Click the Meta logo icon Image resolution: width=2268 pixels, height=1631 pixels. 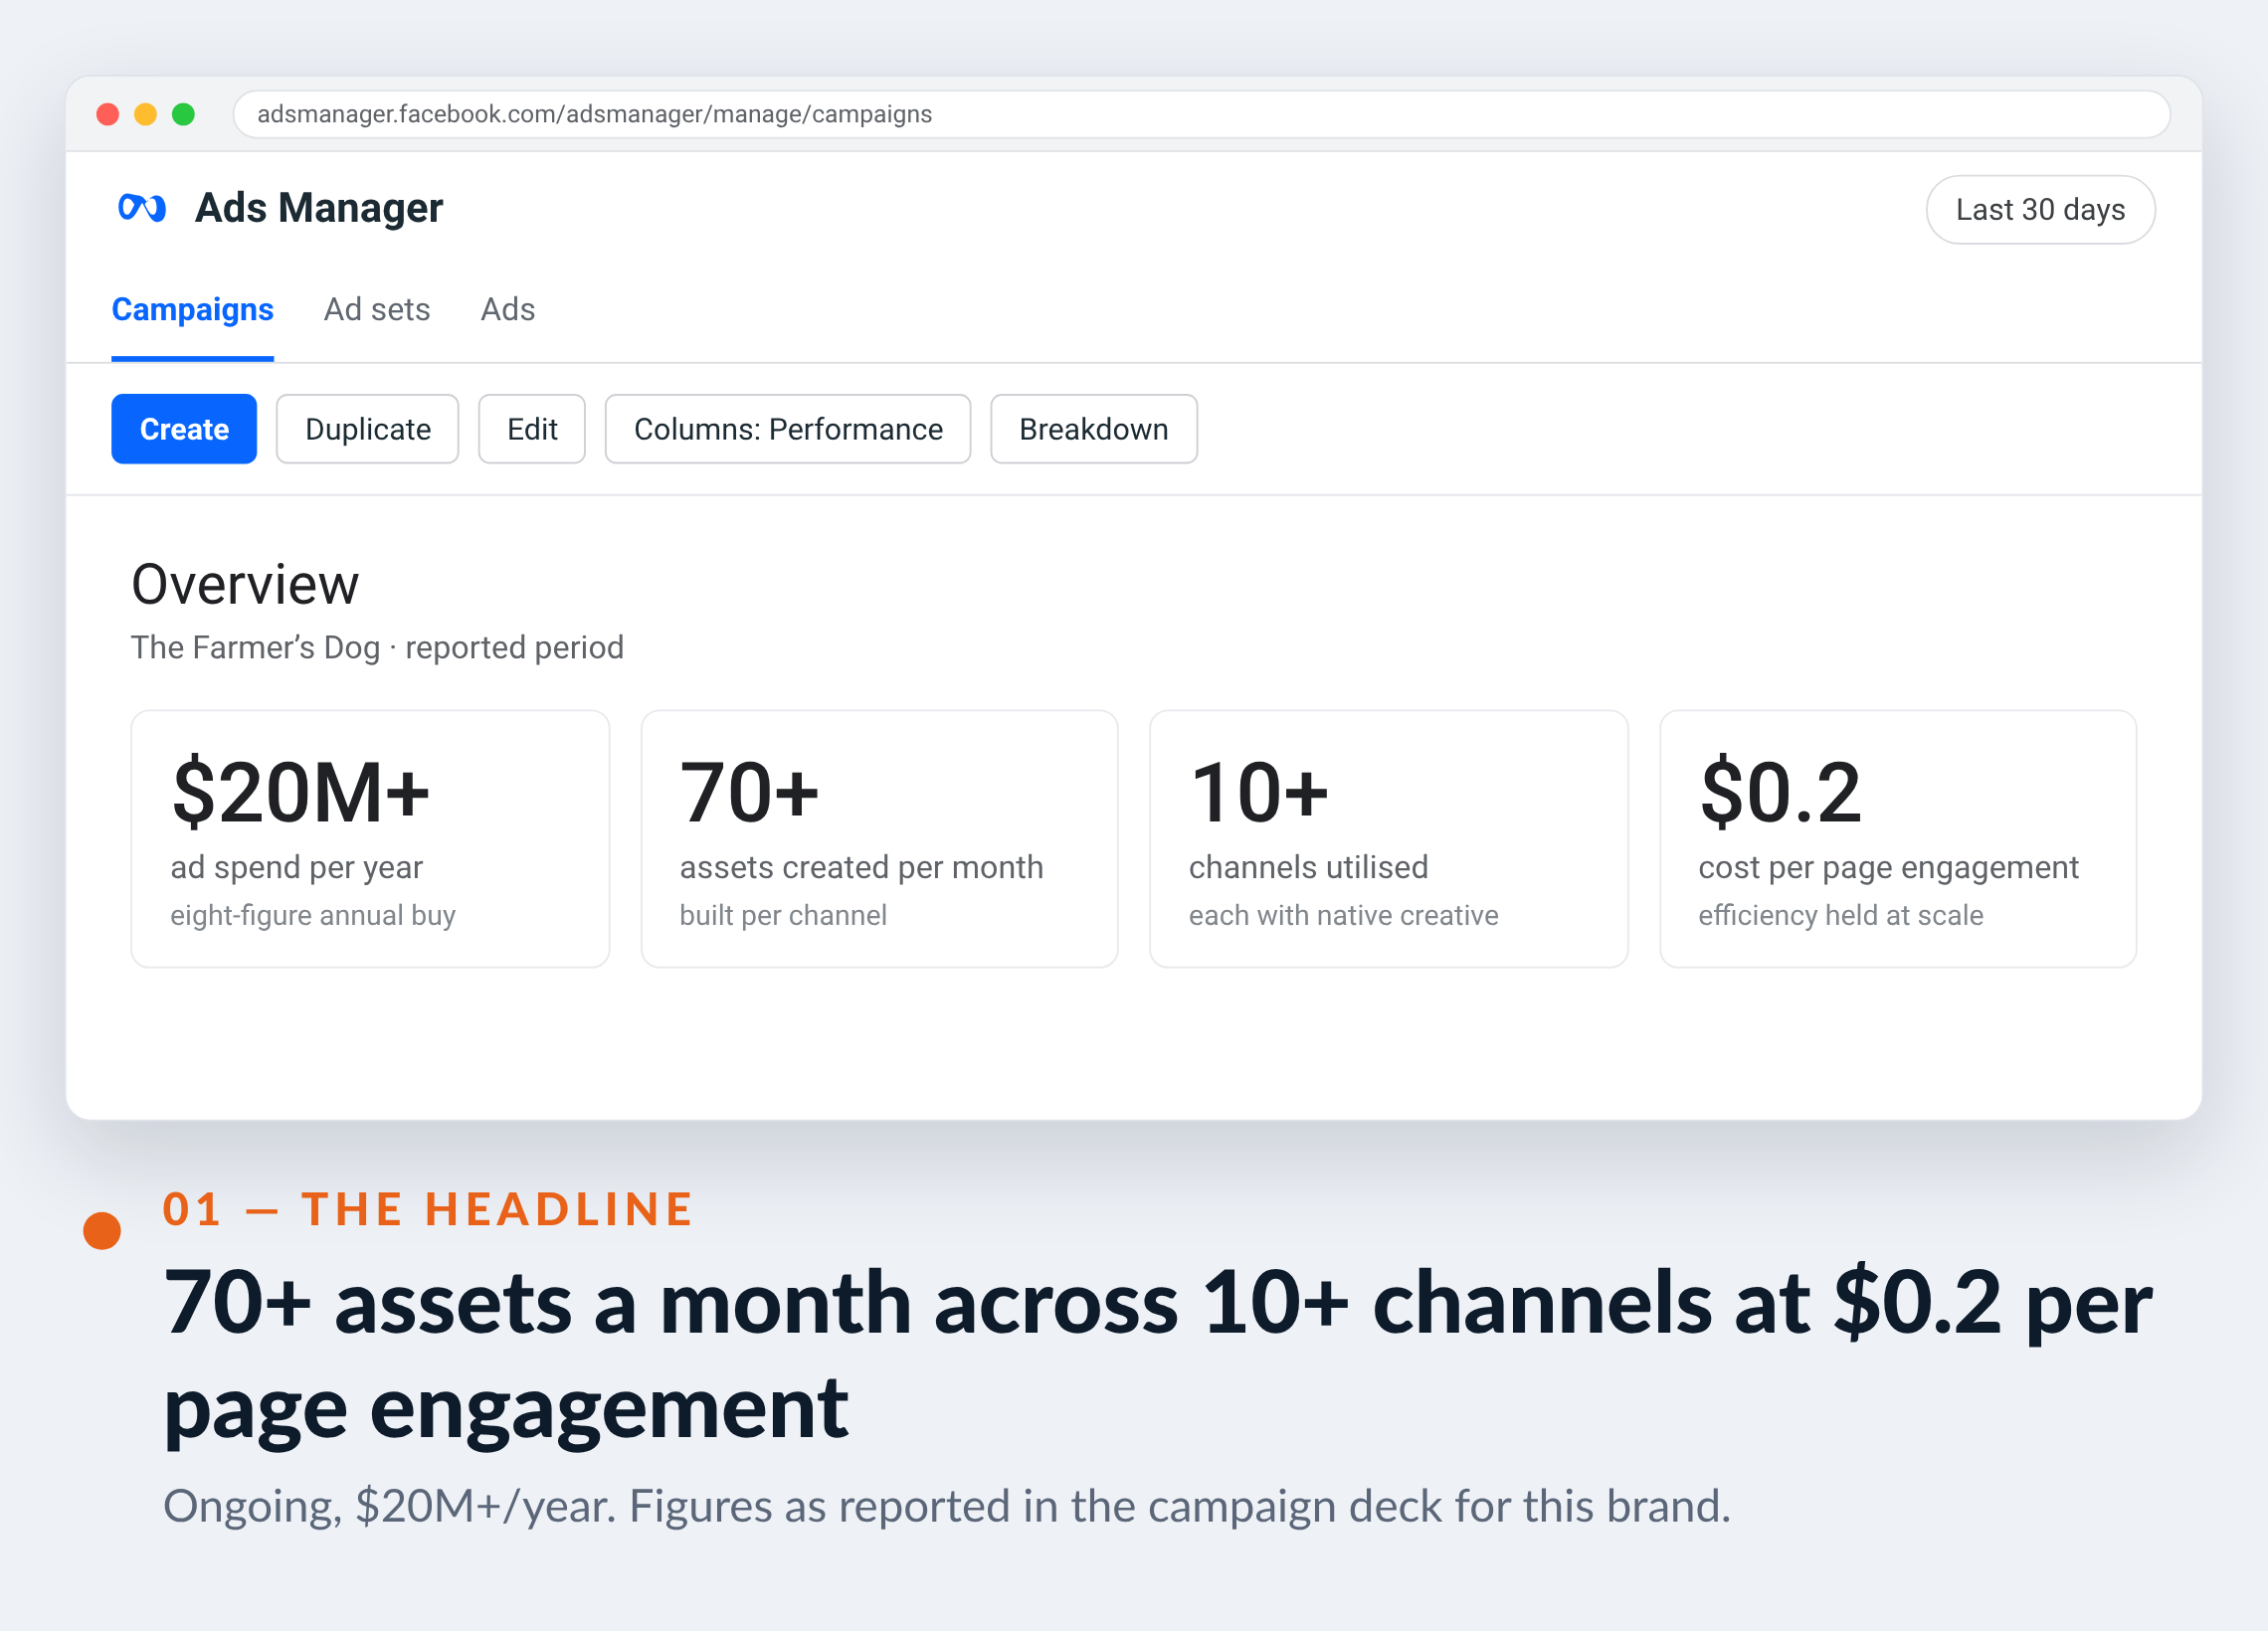click(142, 208)
